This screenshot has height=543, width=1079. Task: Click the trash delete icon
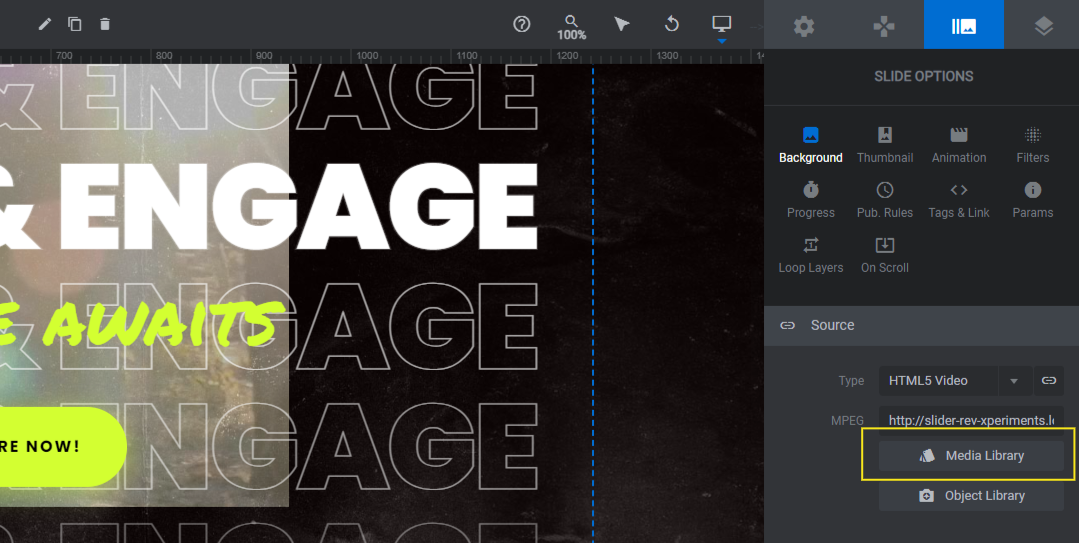pos(105,24)
